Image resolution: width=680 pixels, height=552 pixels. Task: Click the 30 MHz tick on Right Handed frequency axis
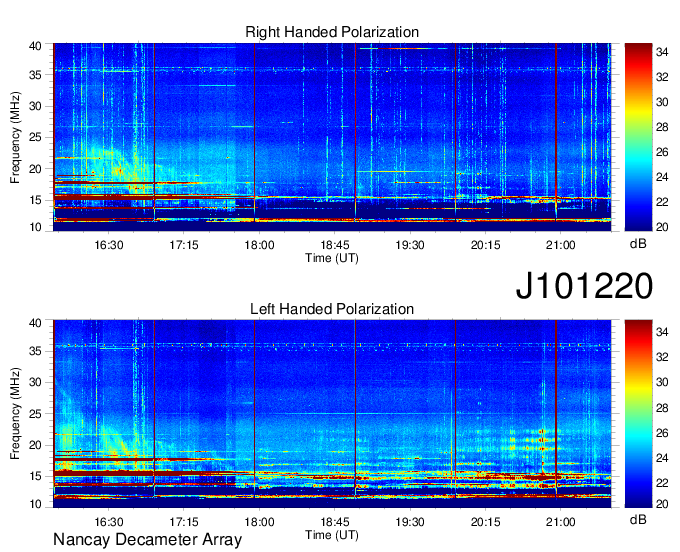click(x=35, y=106)
